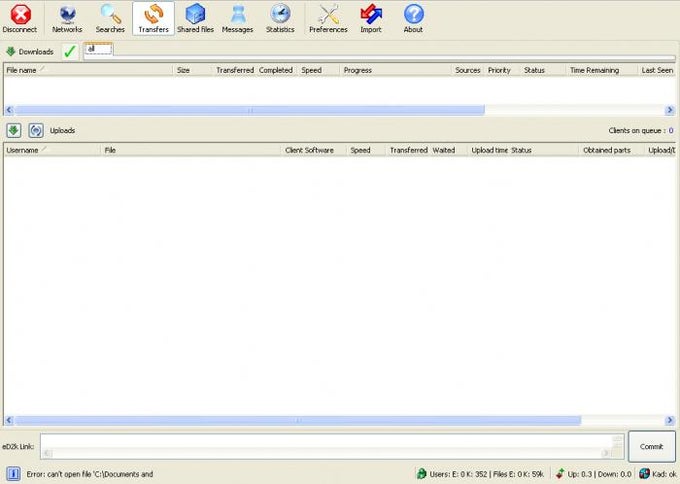Click the uploads Transferred column header
Viewport: 680px width, 484px height.
coord(409,150)
